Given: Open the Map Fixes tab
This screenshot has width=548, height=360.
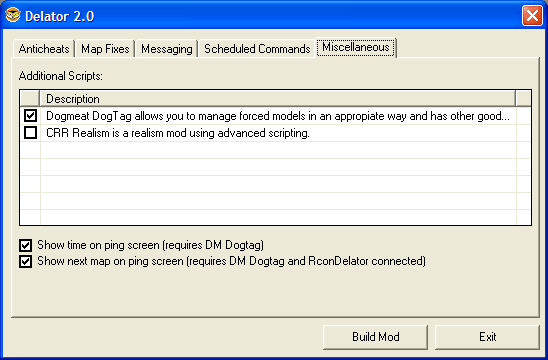Looking at the screenshot, I should 105,49.
